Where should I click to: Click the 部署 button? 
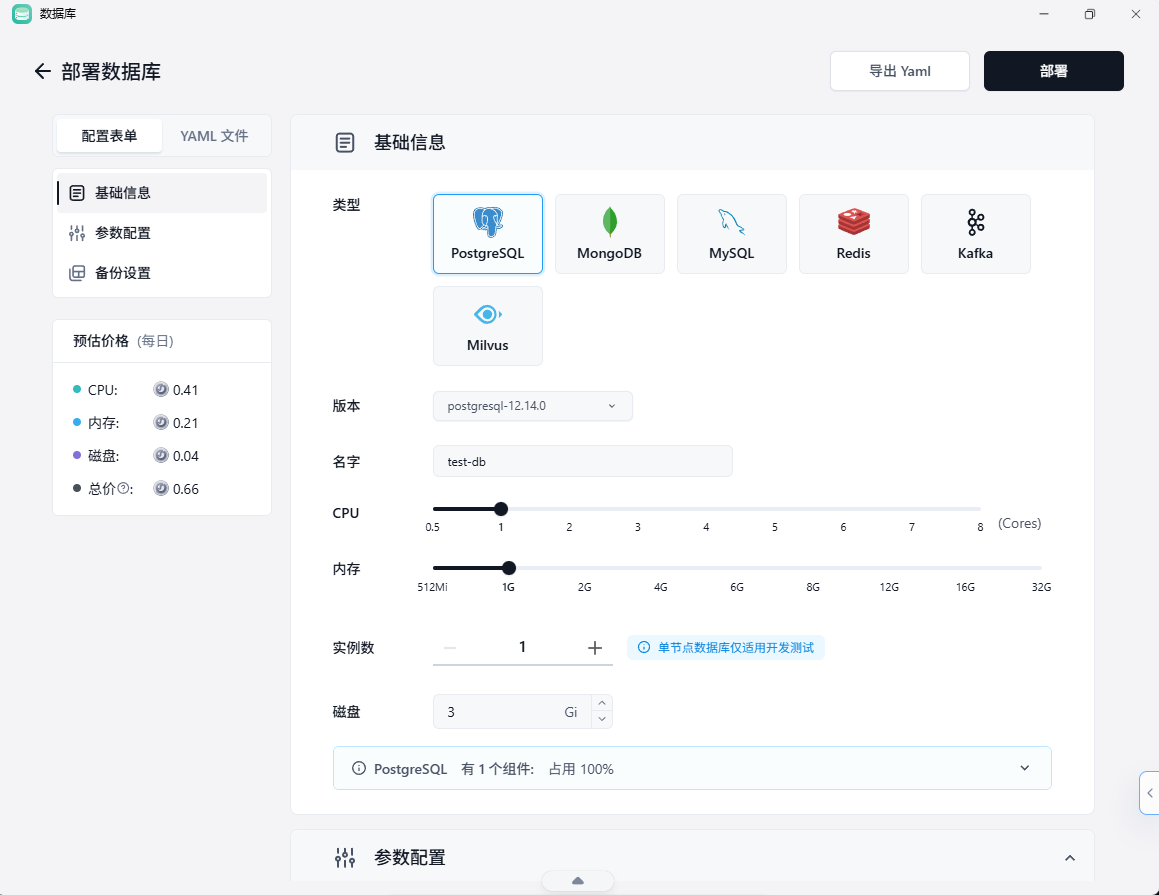point(1053,71)
